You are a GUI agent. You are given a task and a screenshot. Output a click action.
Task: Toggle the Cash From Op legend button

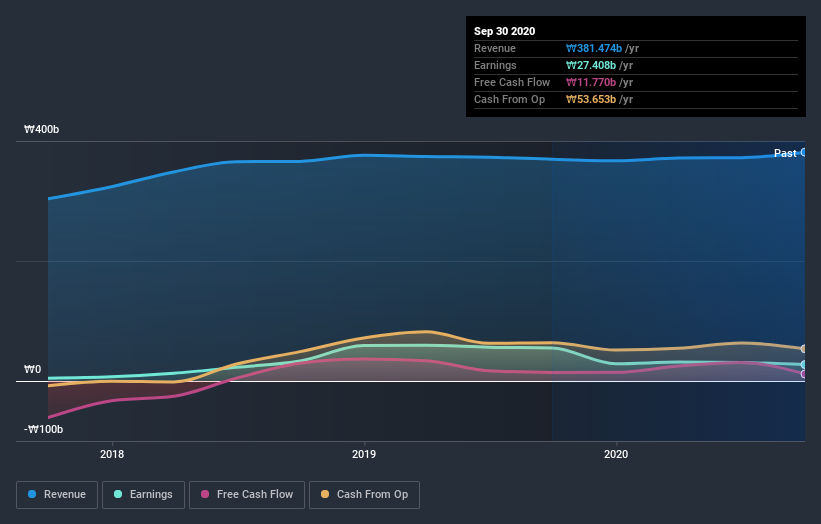pos(364,495)
